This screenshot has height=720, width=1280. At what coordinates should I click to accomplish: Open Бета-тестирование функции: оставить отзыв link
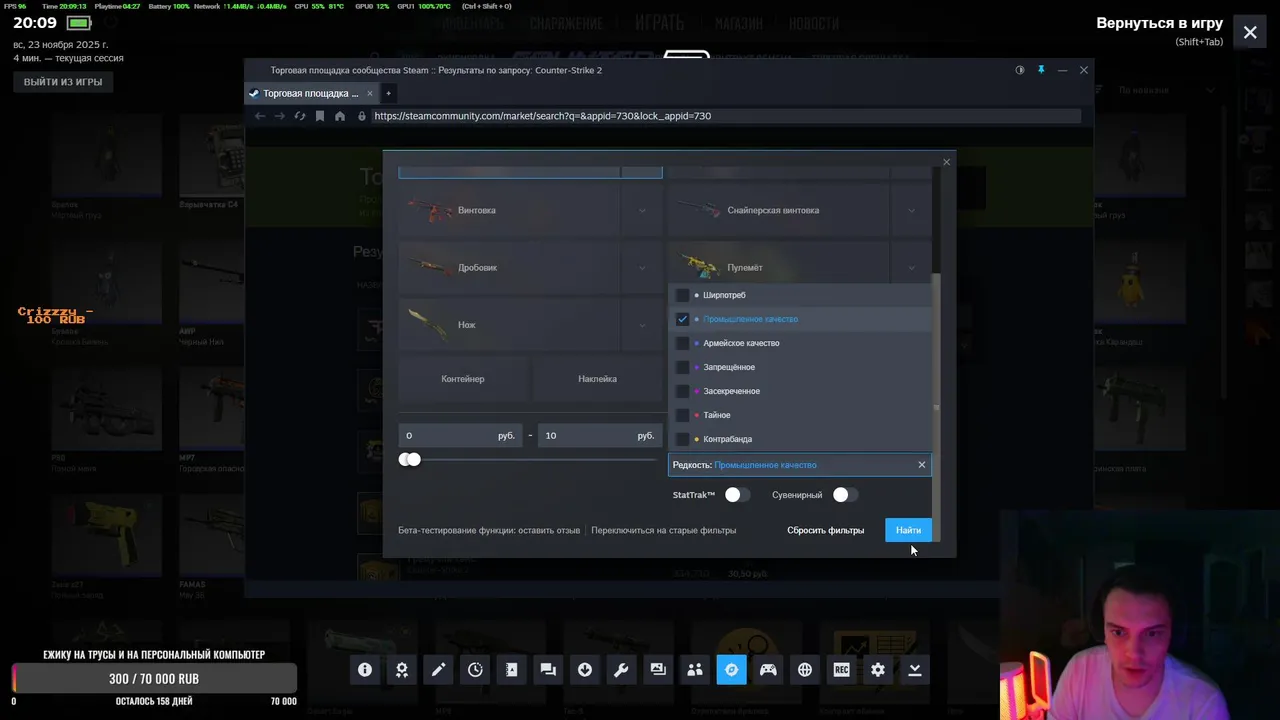(x=489, y=530)
